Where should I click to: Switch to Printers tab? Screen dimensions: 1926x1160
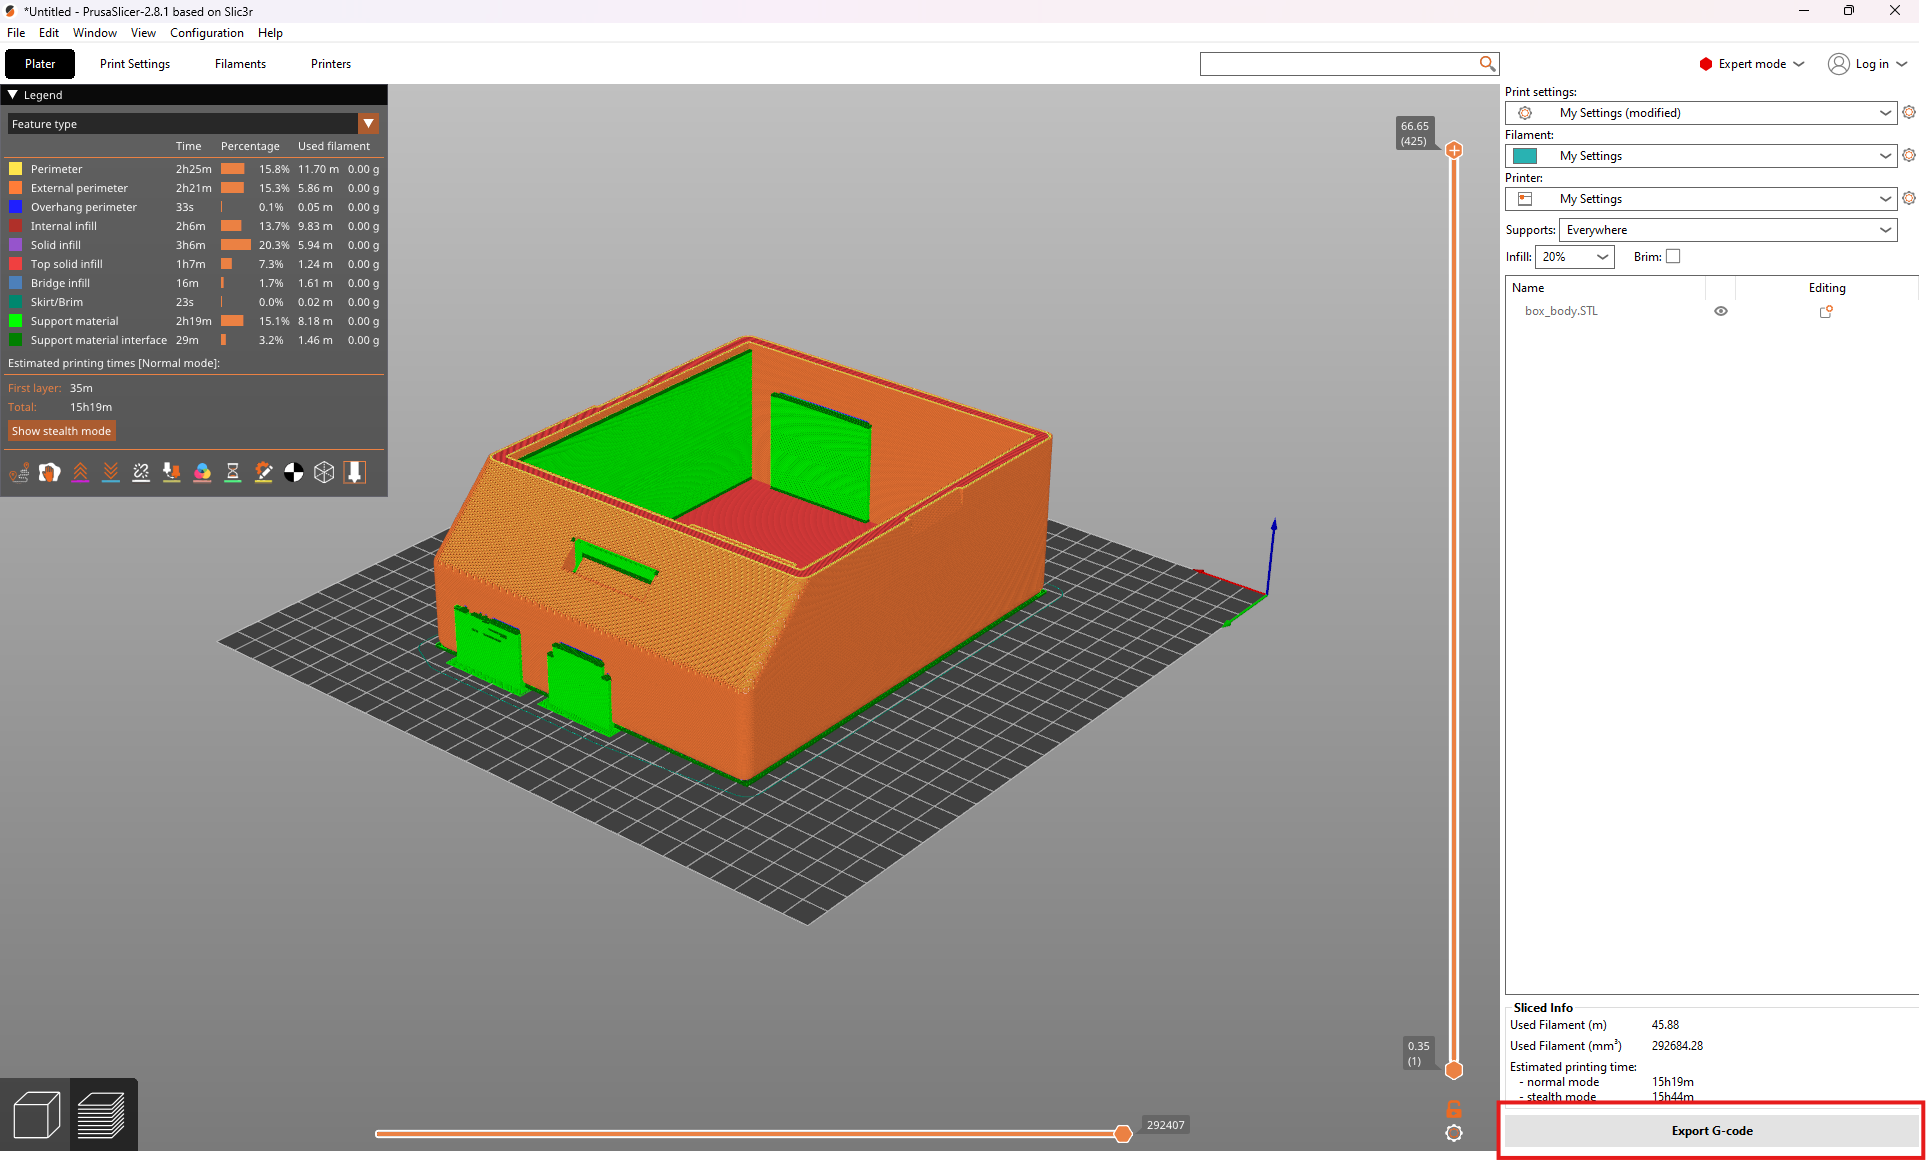coord(331,64)
